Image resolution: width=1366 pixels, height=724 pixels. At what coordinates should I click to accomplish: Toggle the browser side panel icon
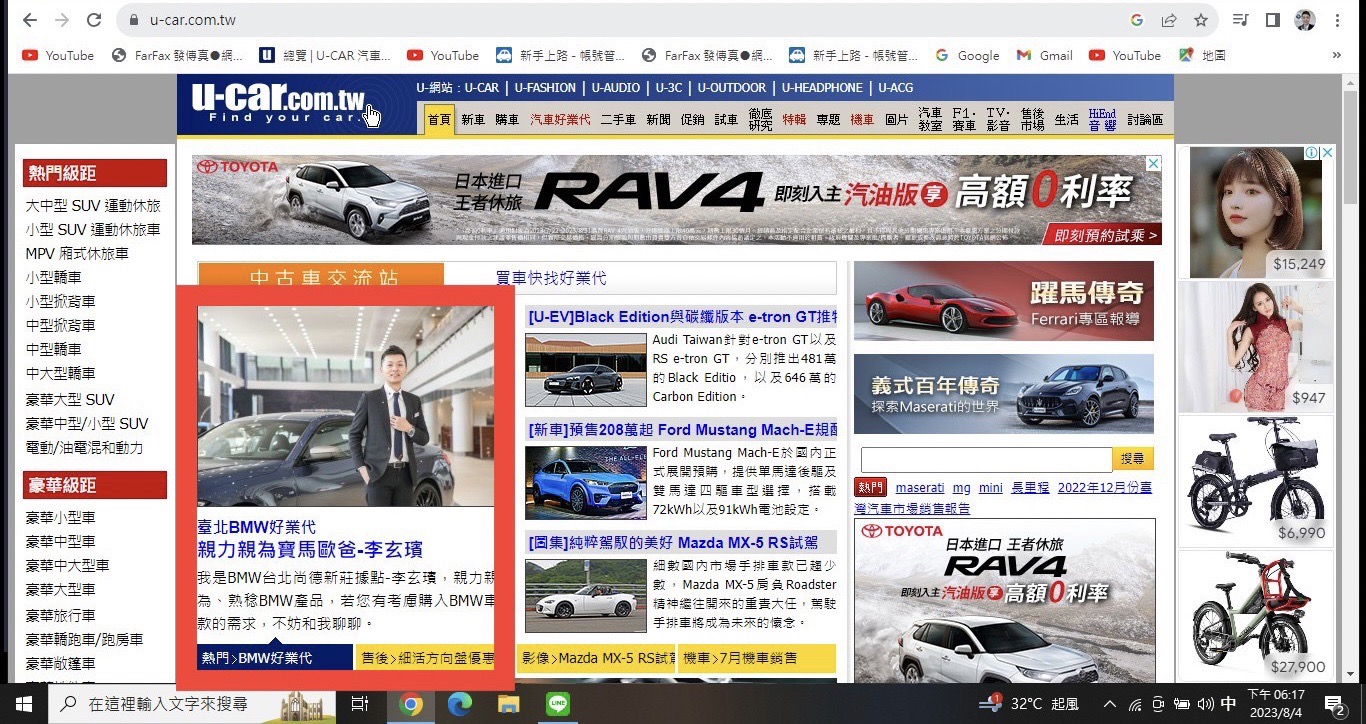pyautogui.click(x=1273, y=20)
